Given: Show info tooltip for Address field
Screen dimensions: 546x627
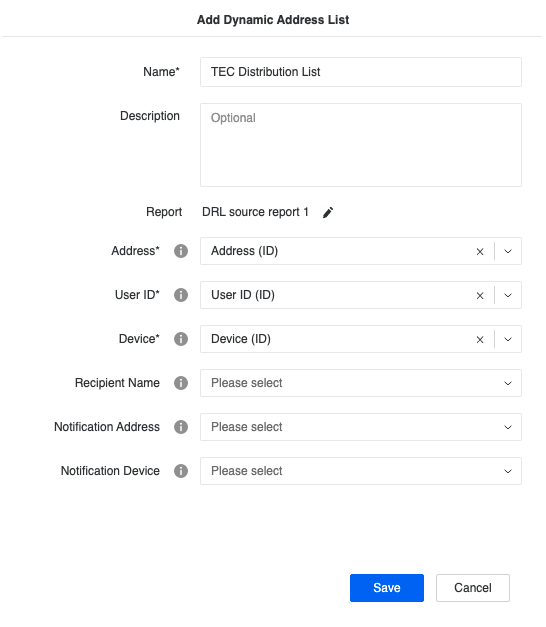Looking at the screenshot, I should tap(181, 251).
